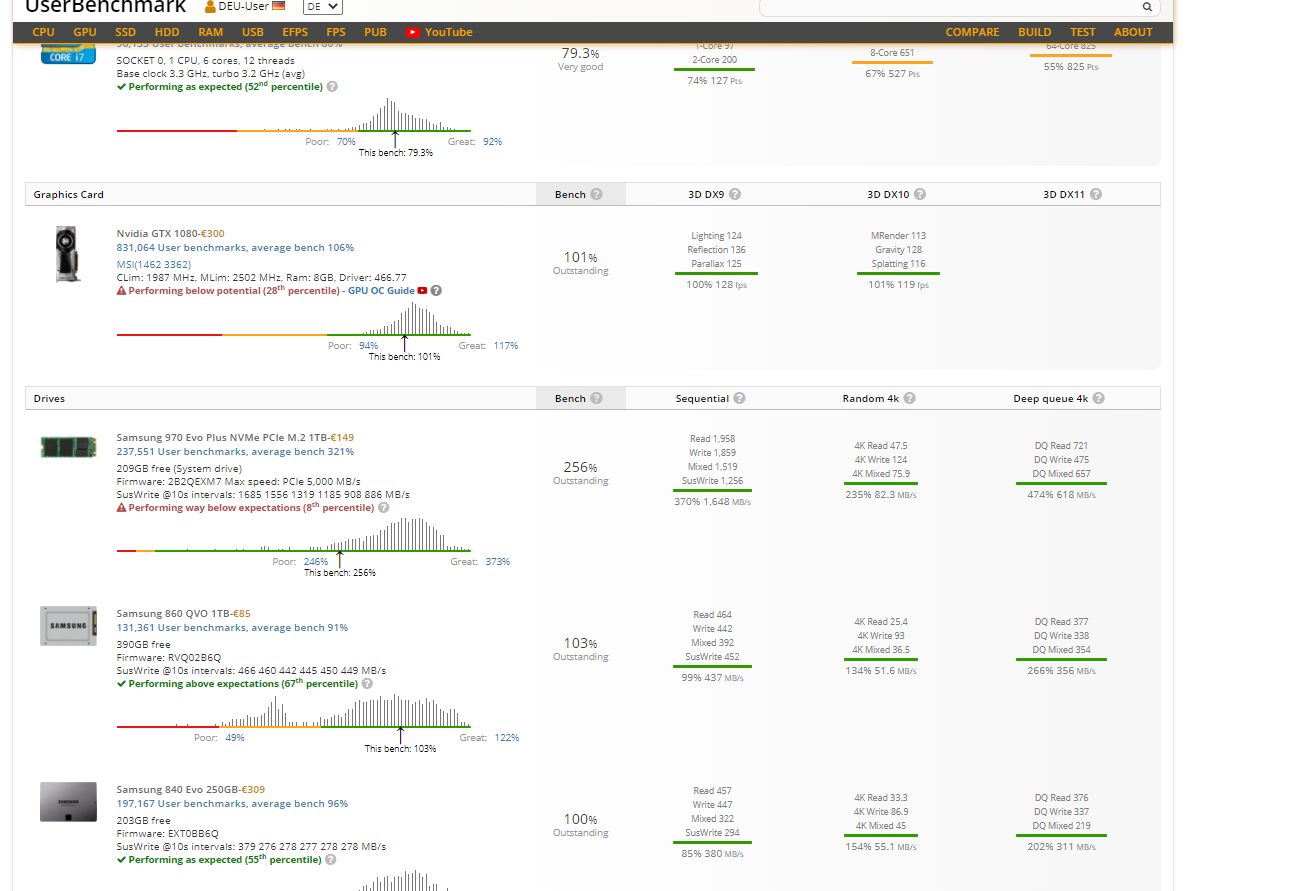The image size is (1299, 891).
Task: Click '370% 1,648 MB/s' sequential result
Action: (x=713, y=501)
